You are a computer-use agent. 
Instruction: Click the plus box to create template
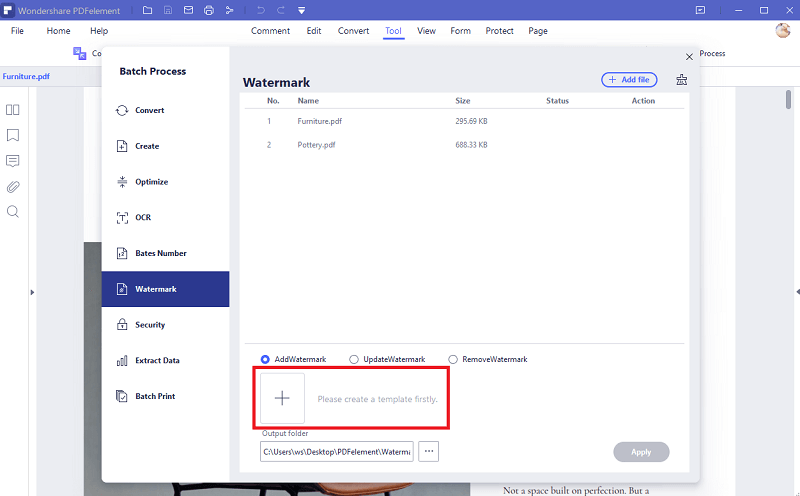(x=282, y=398)
